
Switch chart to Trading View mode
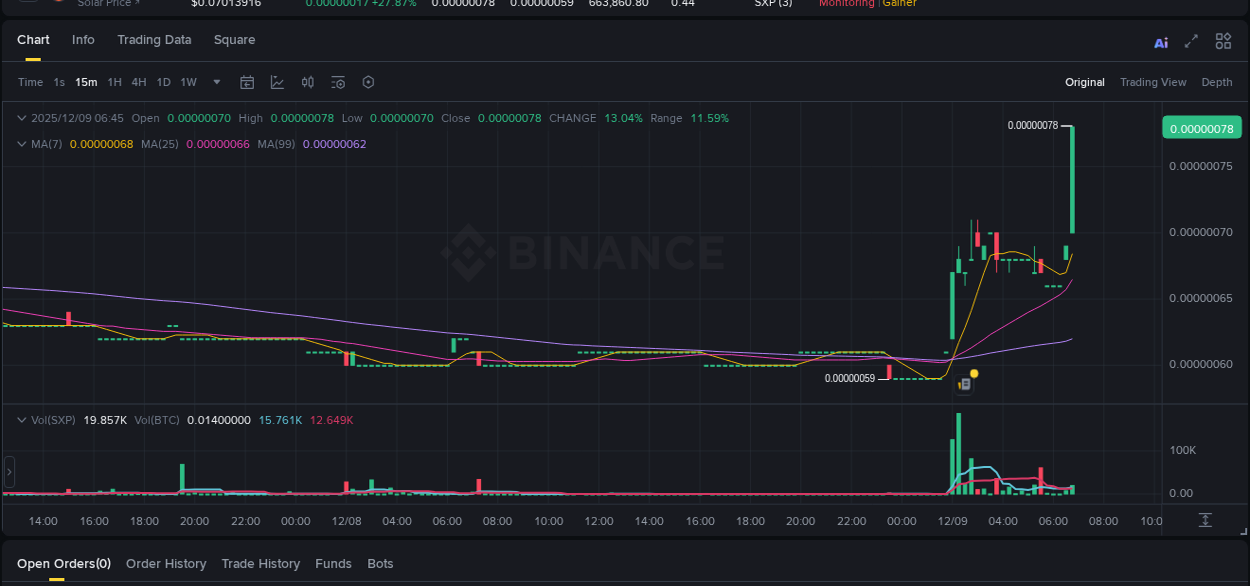tap(1152, 82)
